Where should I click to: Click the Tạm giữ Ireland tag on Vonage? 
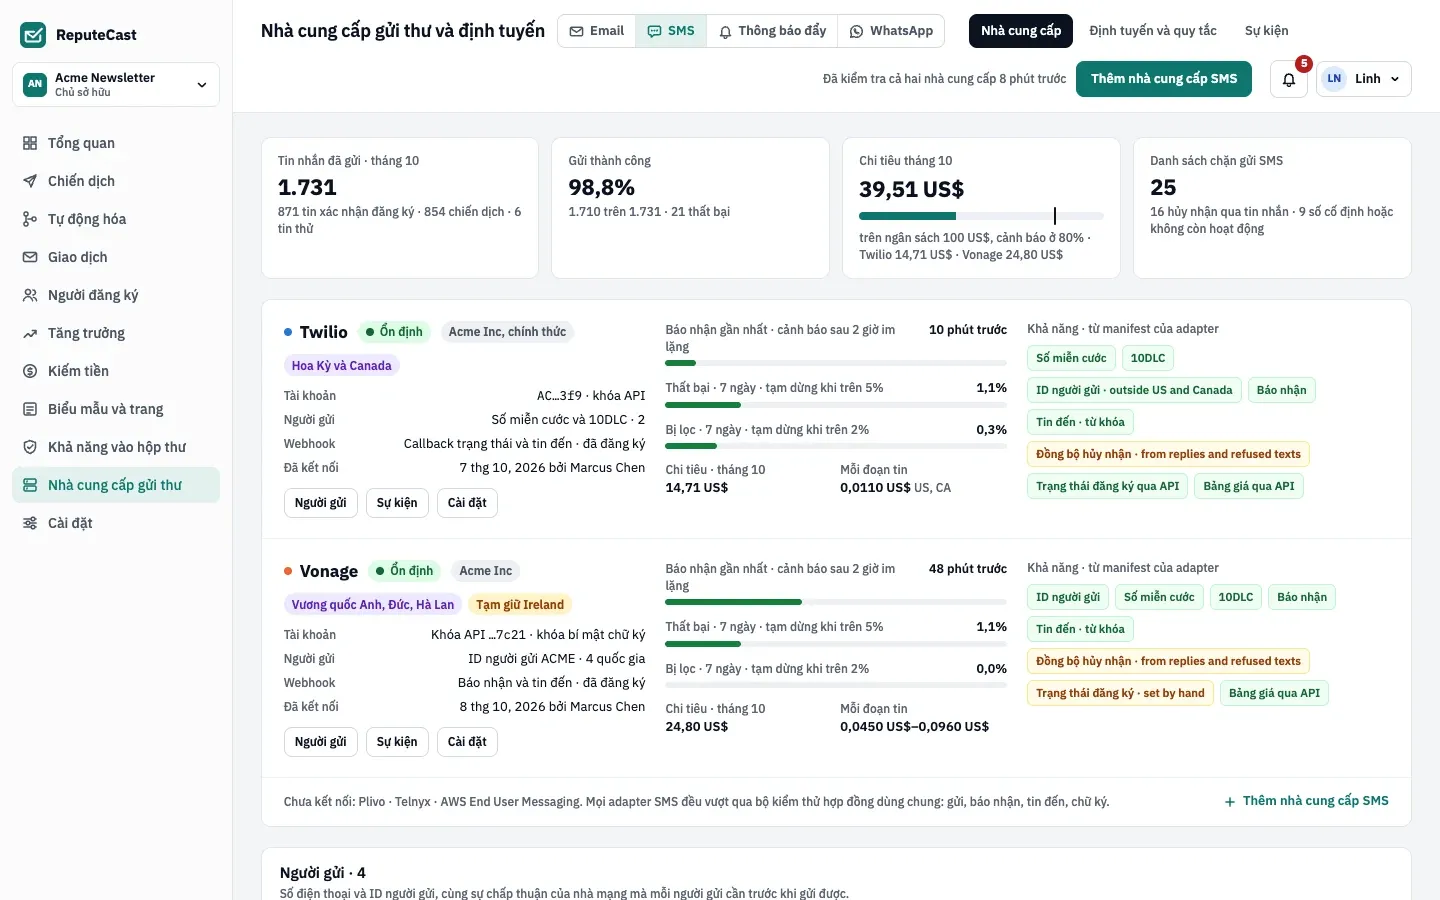point(520,605)
